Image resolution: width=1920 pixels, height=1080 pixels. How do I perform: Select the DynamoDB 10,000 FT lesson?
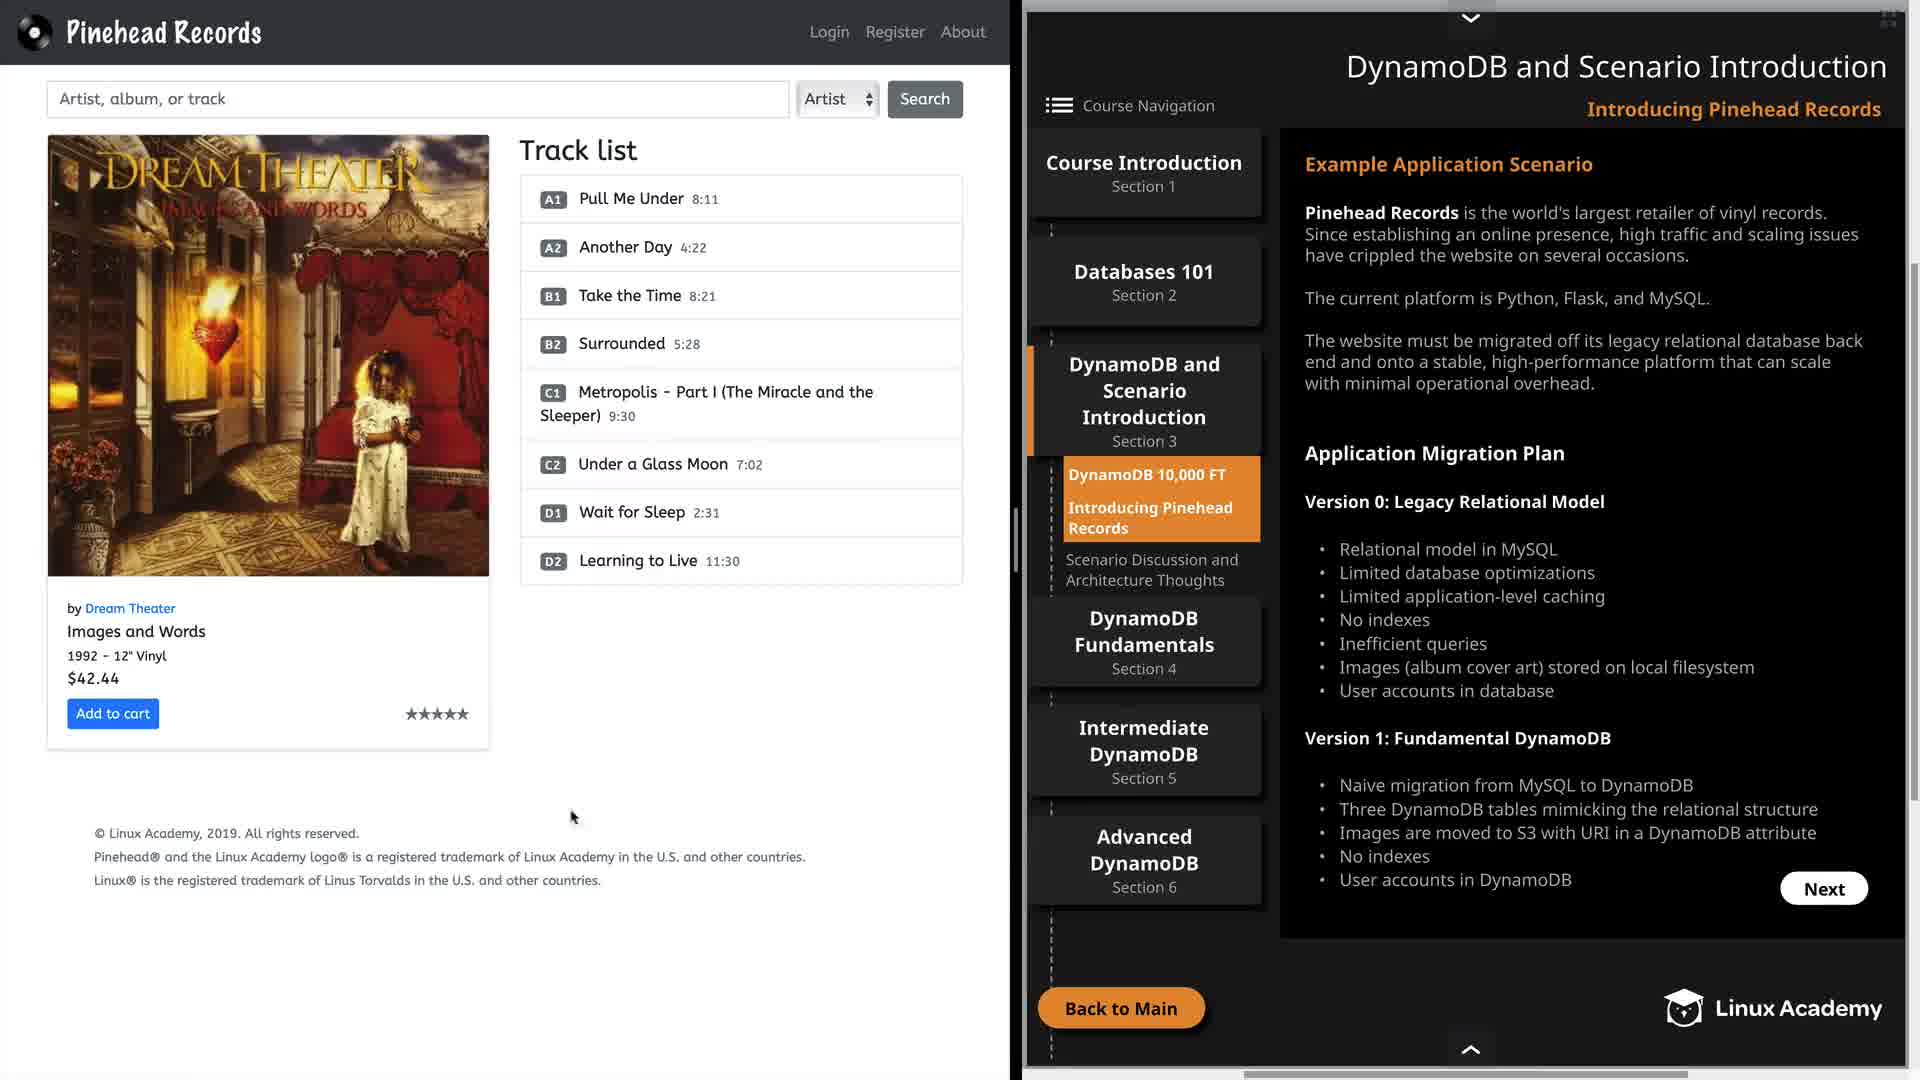point(1146,475)
